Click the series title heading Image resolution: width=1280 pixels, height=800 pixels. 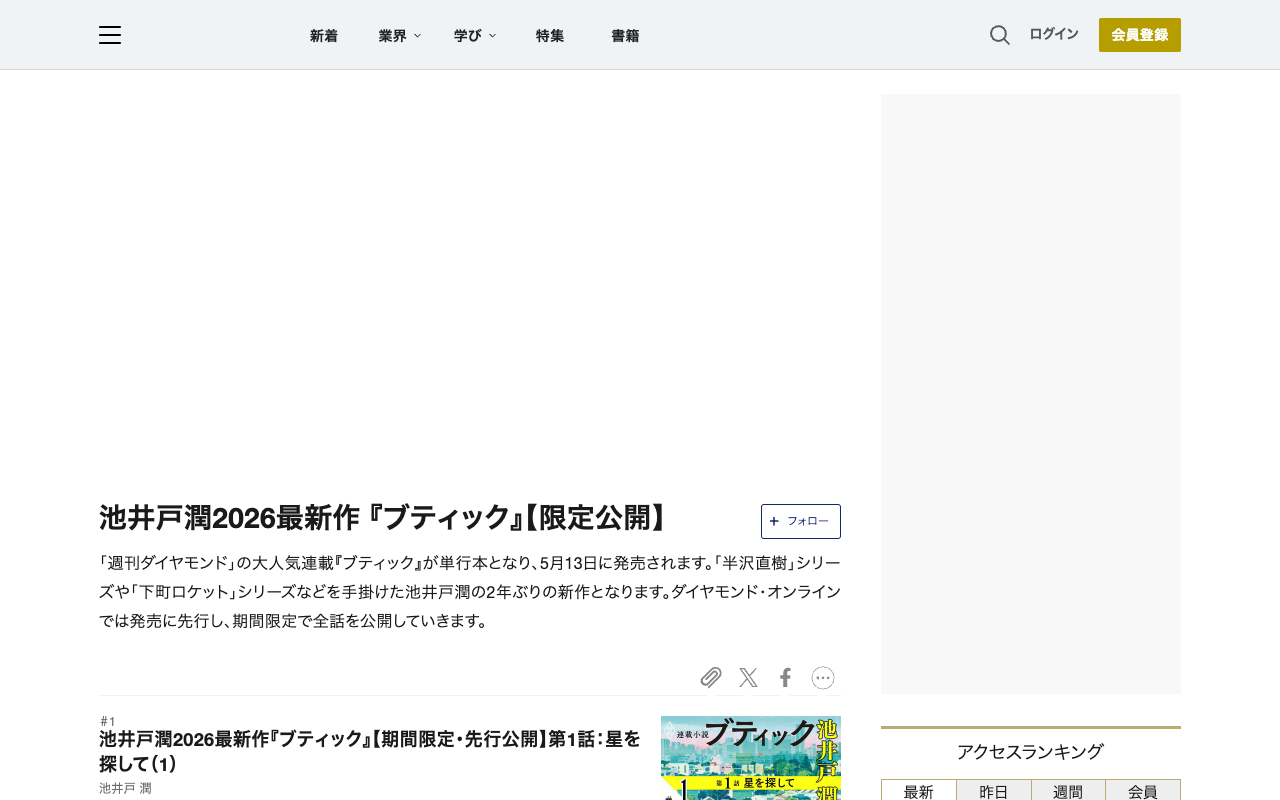[x=385, y=518]
